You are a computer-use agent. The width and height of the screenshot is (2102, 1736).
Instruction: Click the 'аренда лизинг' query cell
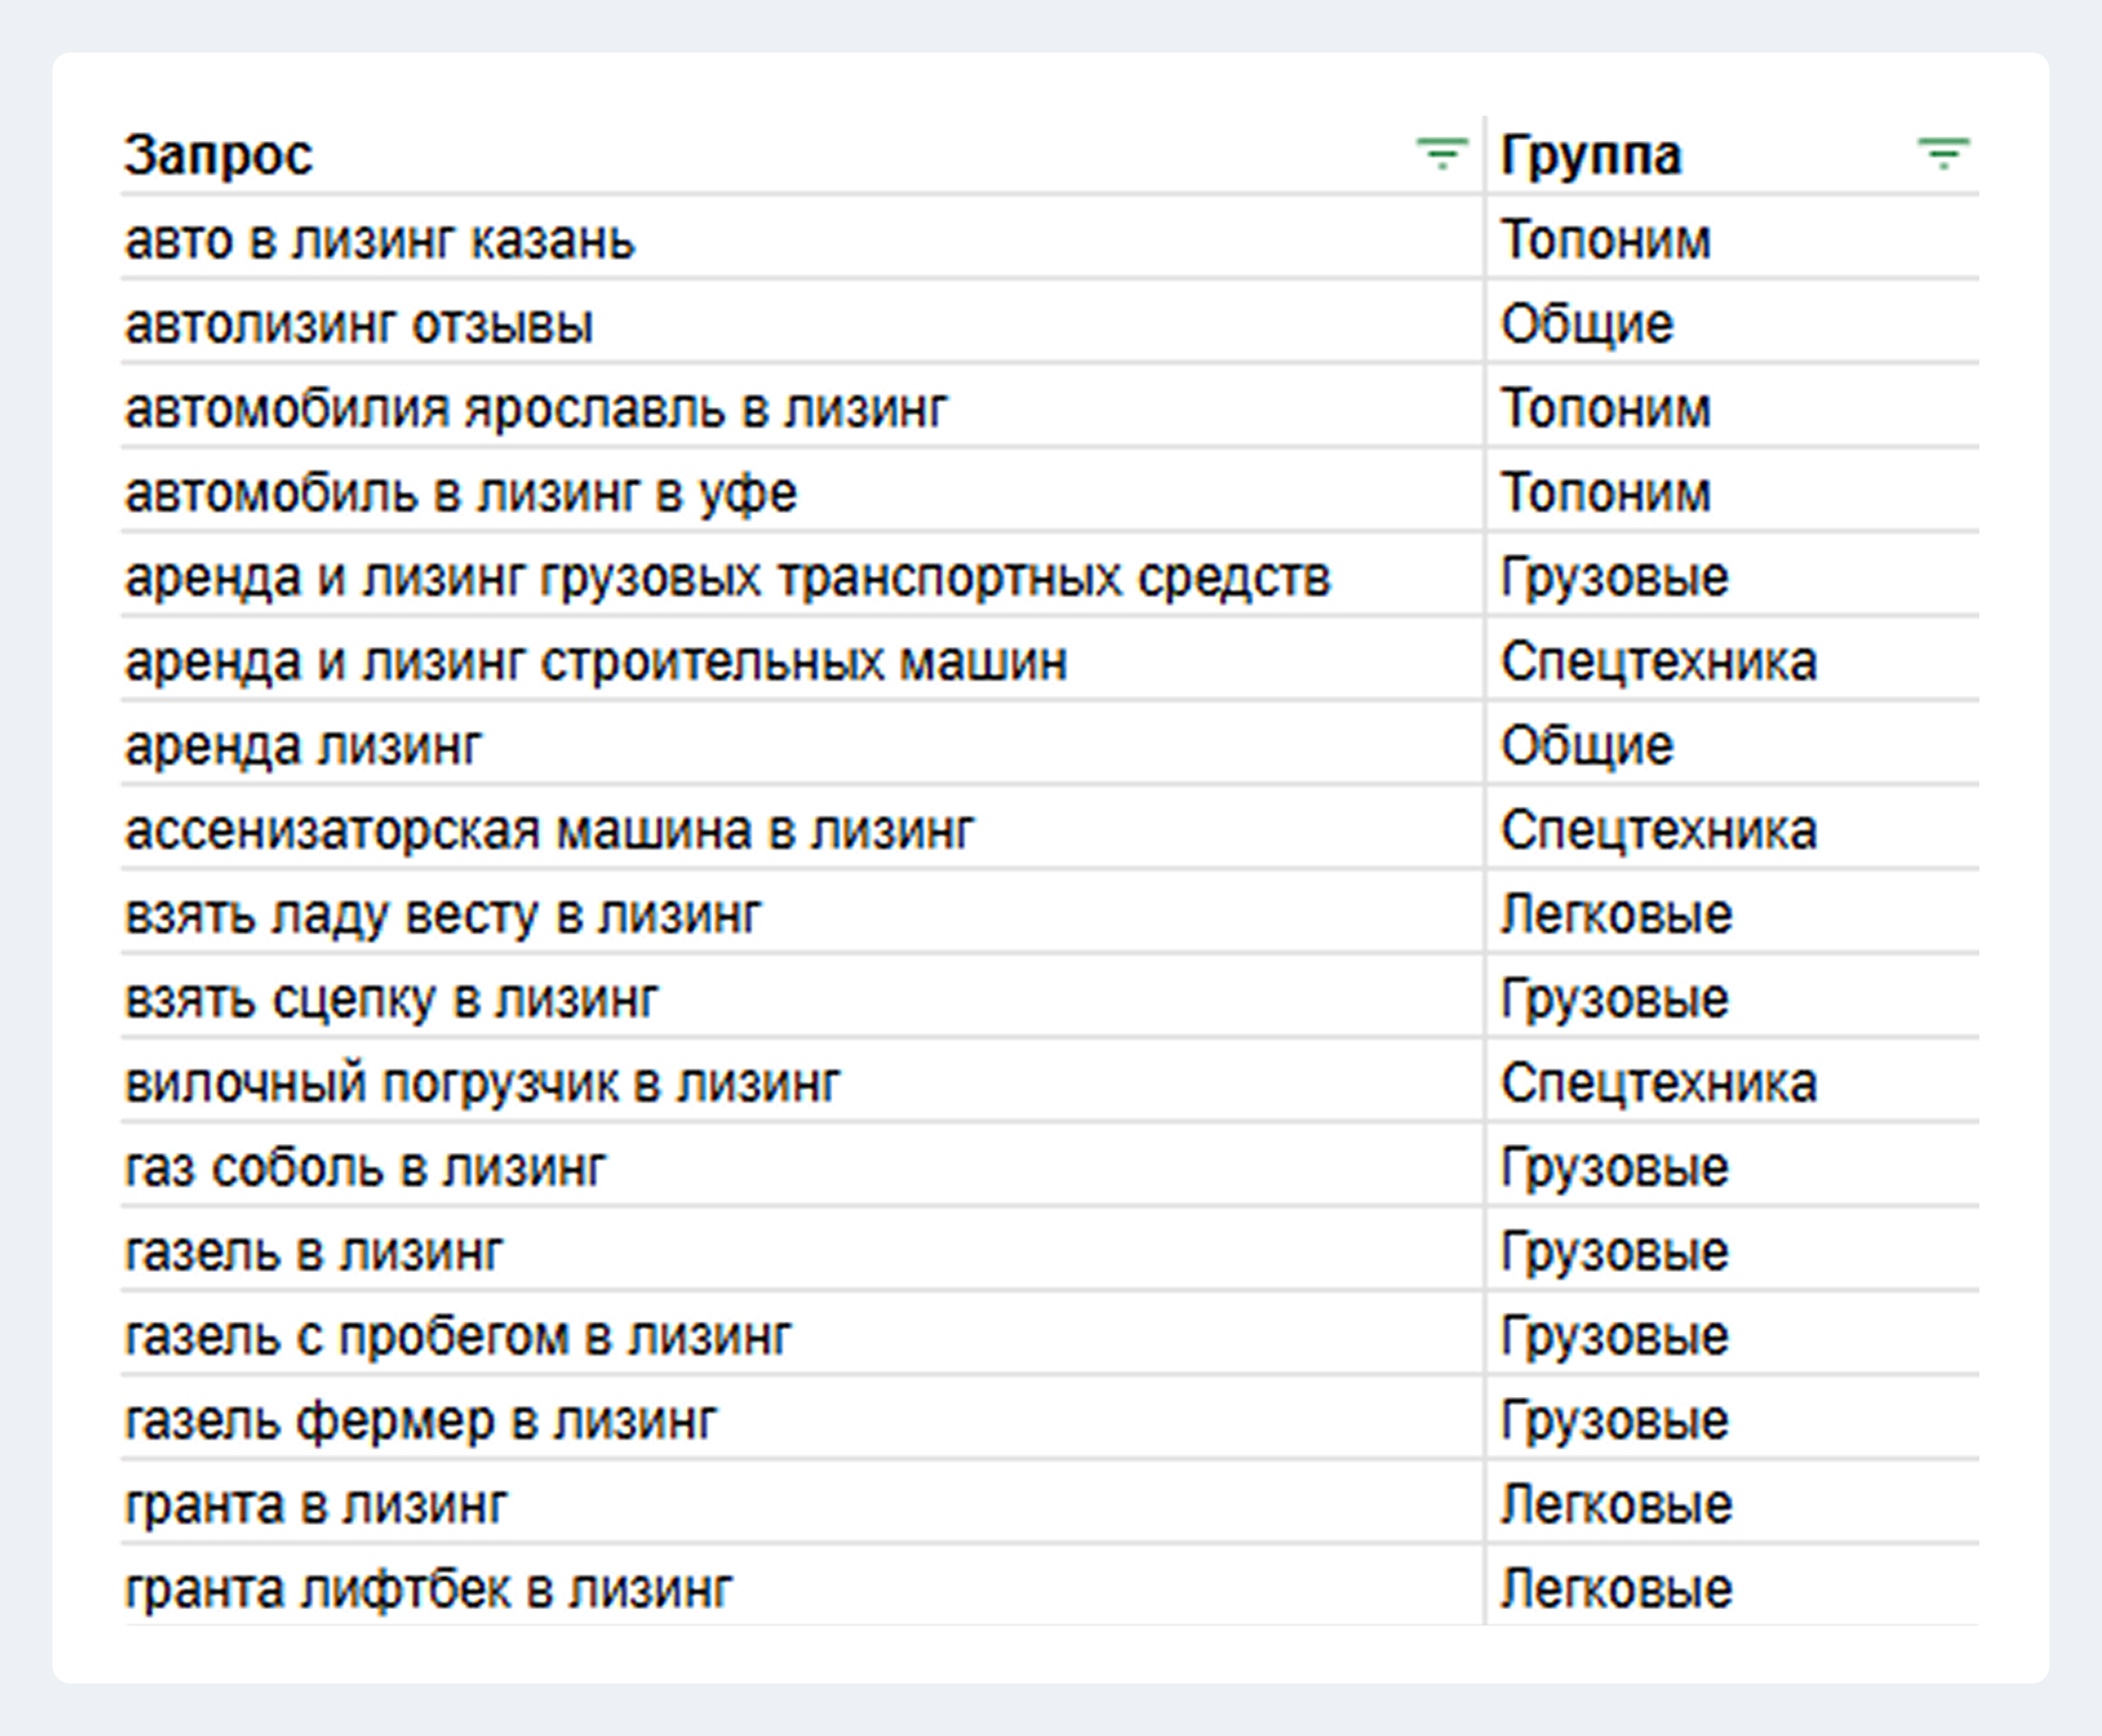pyautogui.click(x=303, y=746)
